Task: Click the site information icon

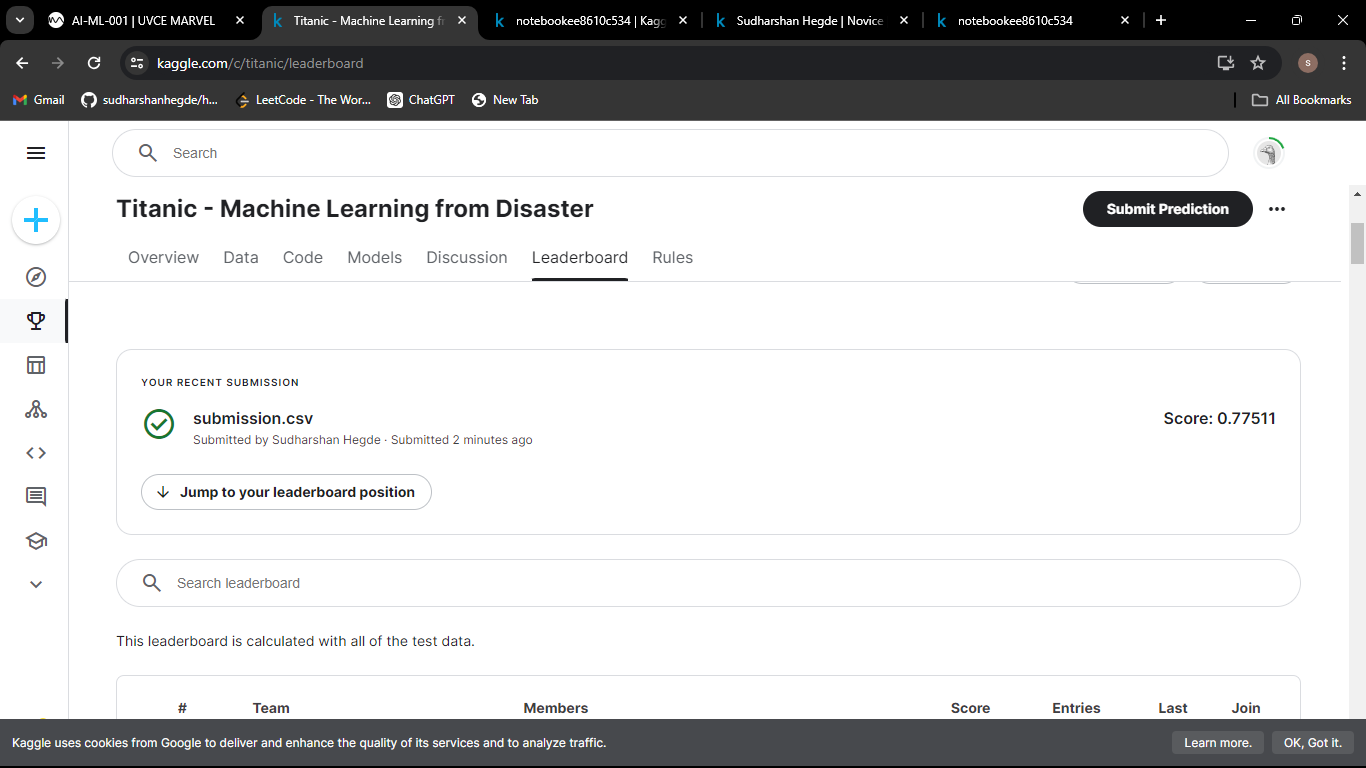Action: coord(138,63)
